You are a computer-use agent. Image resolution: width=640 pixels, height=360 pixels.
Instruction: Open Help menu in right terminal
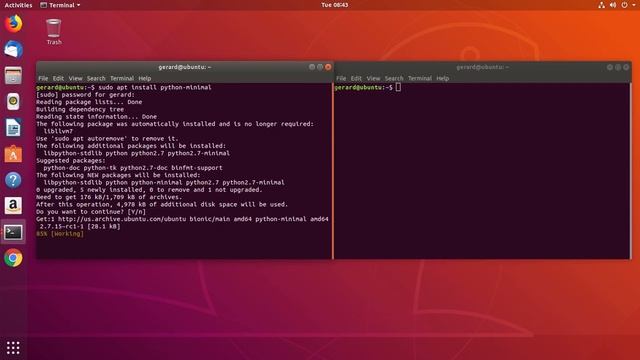(x=442, y=78)
